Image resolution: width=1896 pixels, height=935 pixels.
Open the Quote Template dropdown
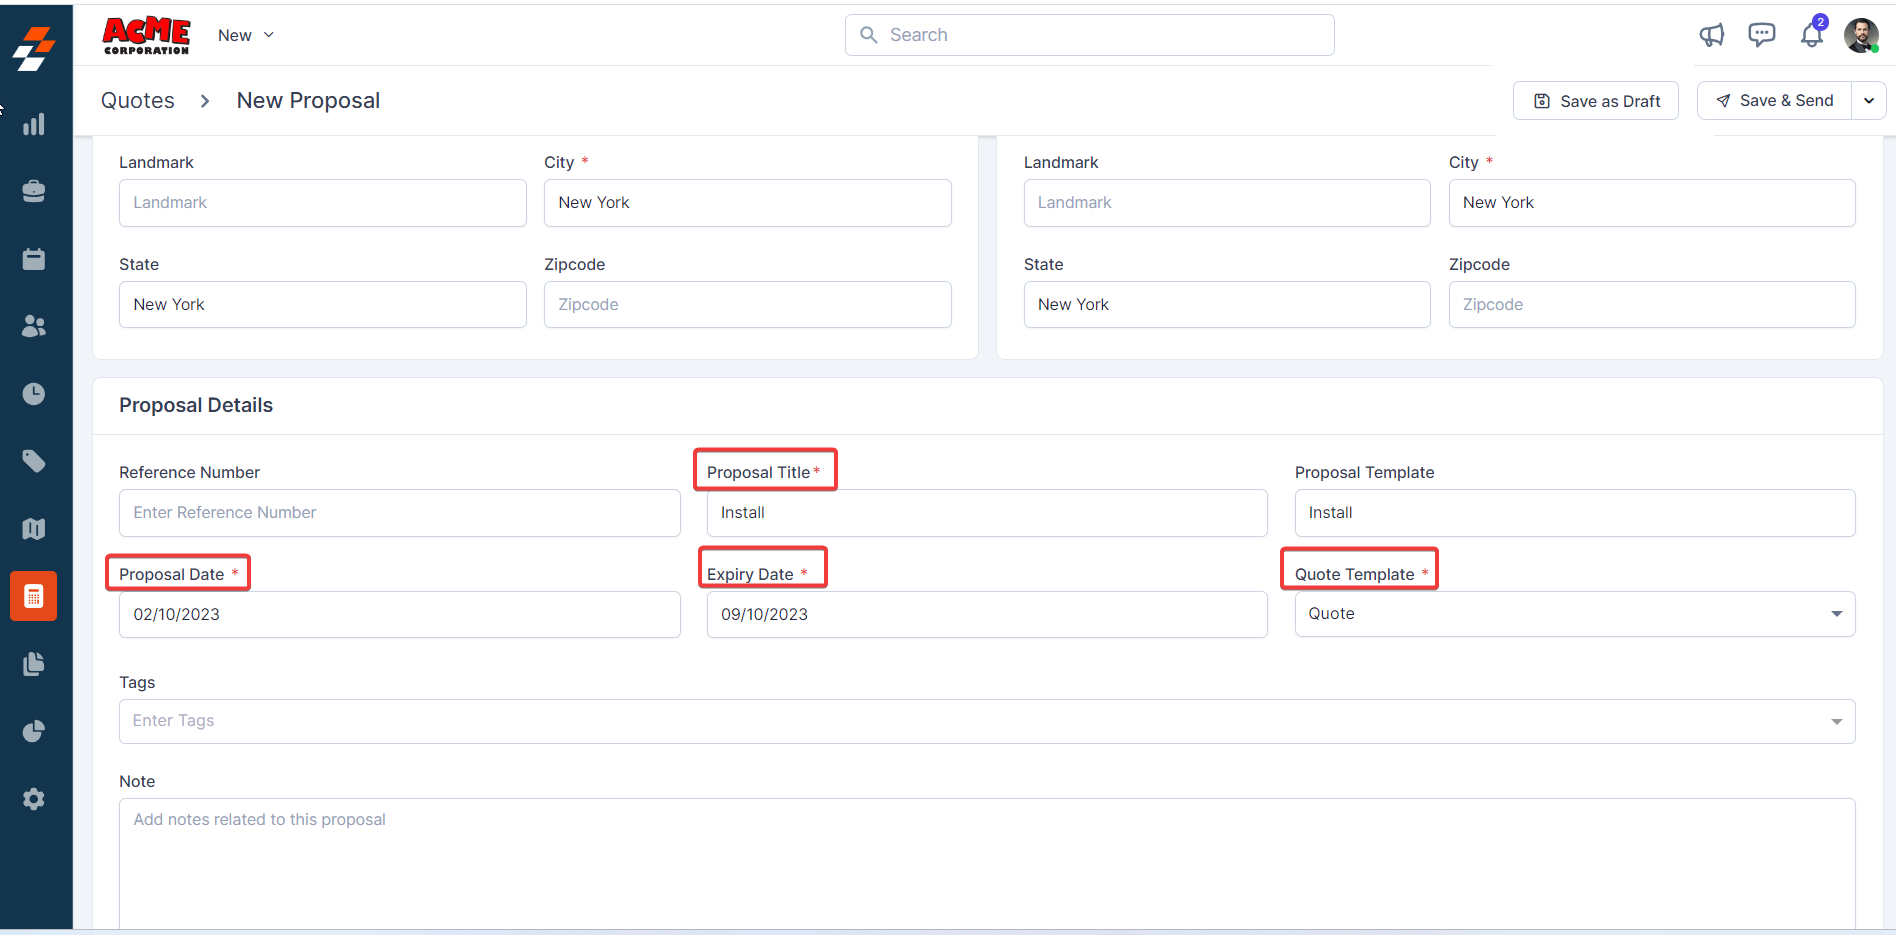click(1574, 614)
